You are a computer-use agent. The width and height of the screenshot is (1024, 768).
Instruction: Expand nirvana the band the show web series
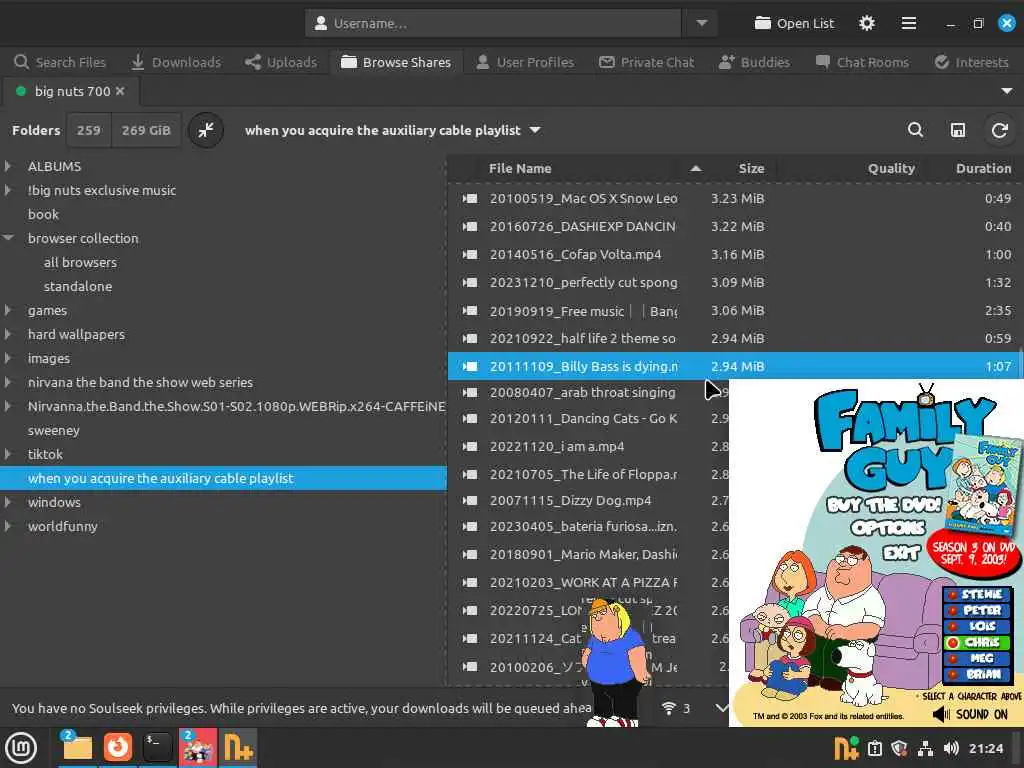coord(7,382)
